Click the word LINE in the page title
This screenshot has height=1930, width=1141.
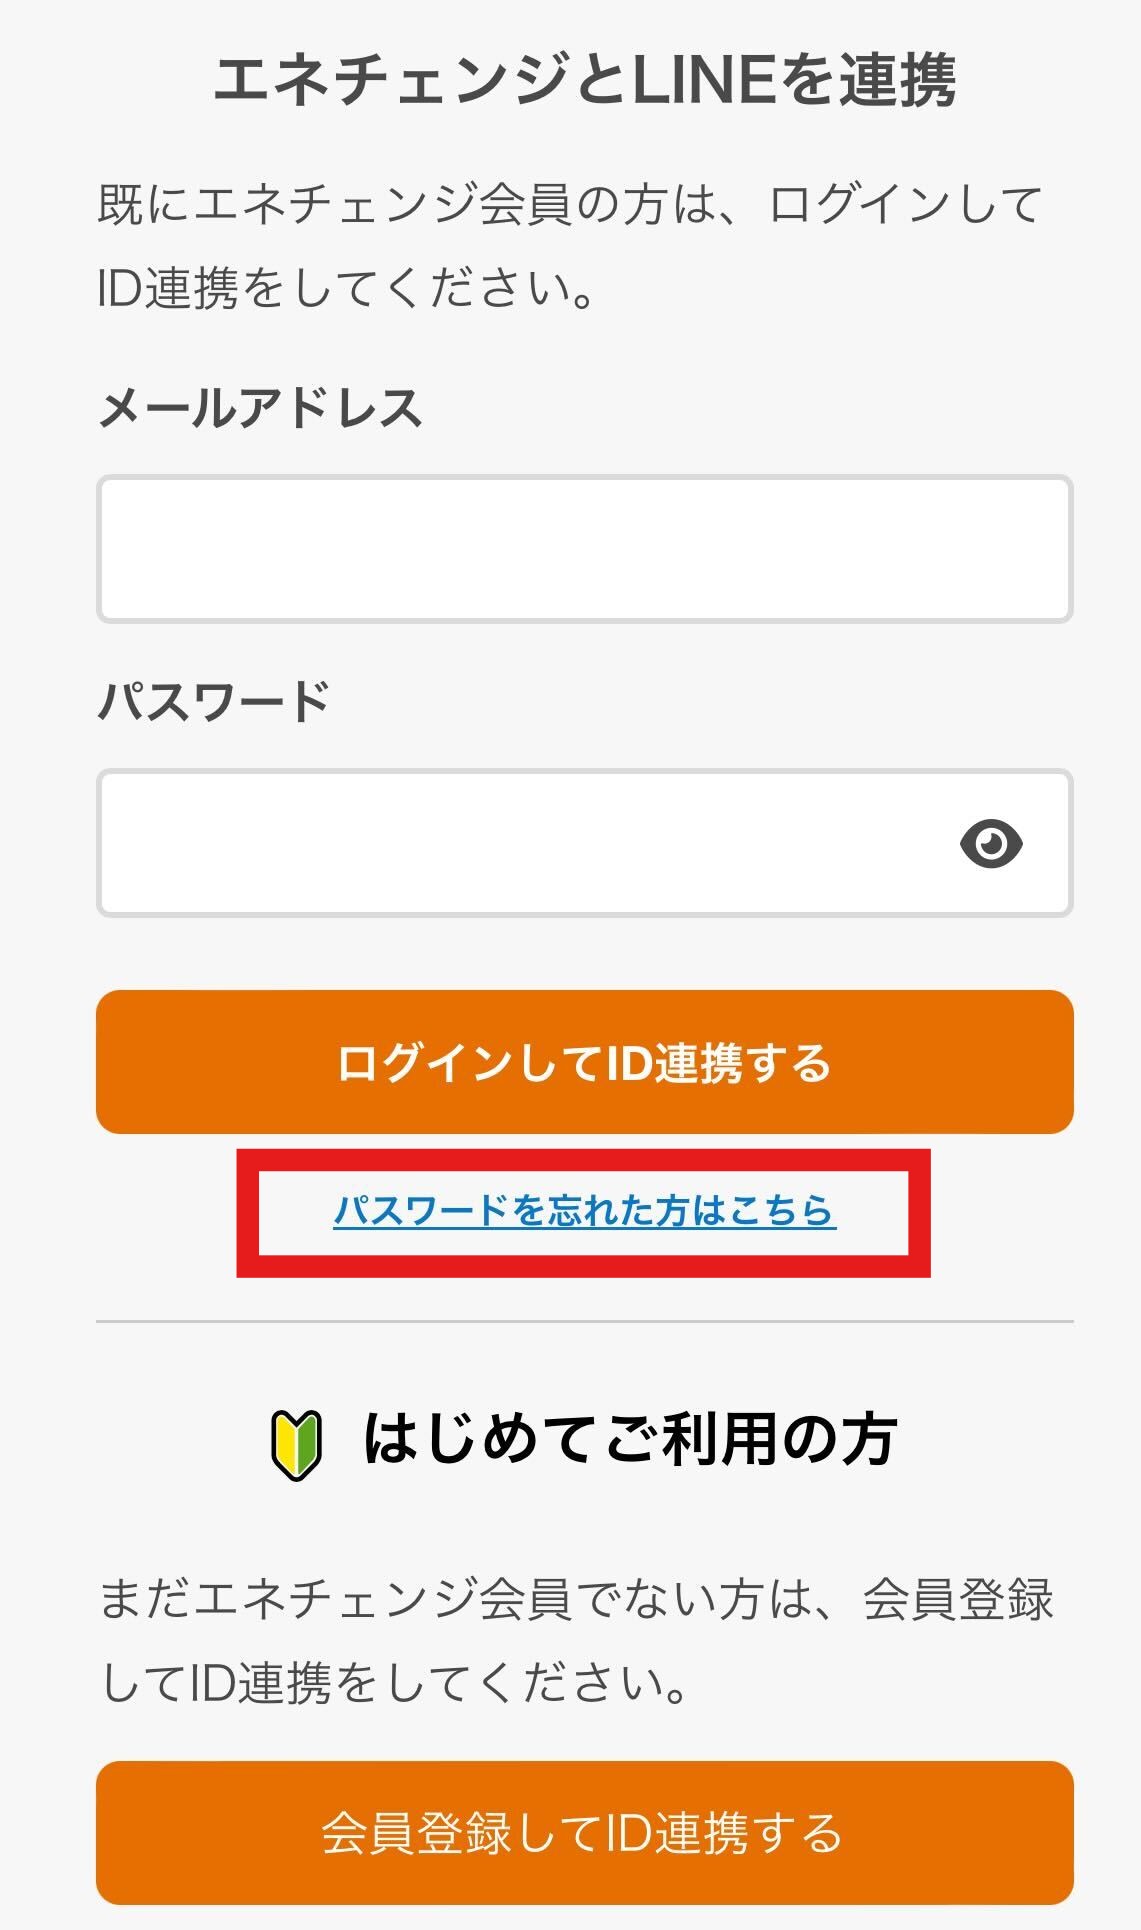[703, 80]
